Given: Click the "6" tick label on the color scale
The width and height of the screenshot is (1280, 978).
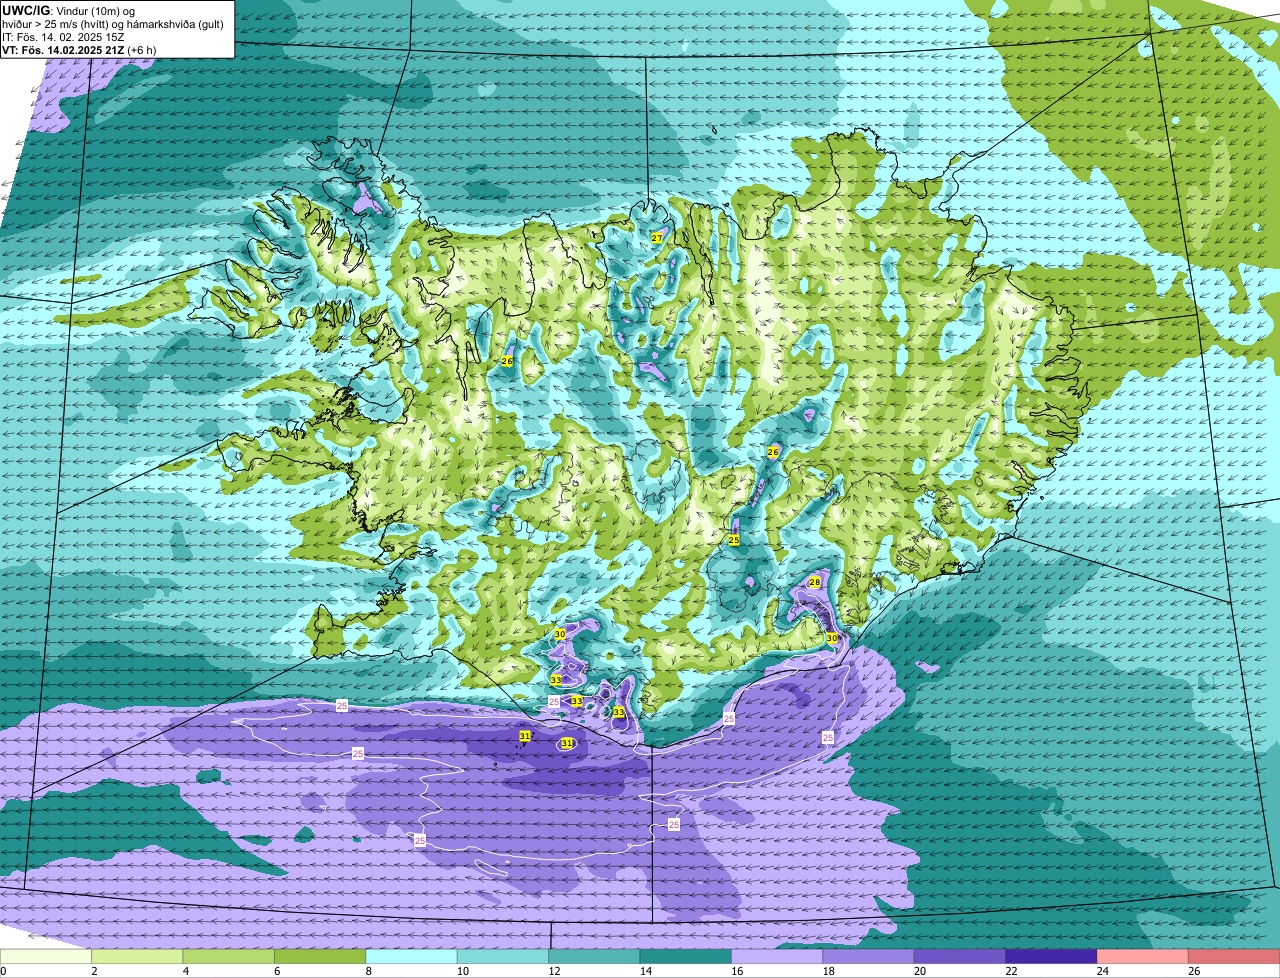Looking at the screenshot, I should point(276,971).
